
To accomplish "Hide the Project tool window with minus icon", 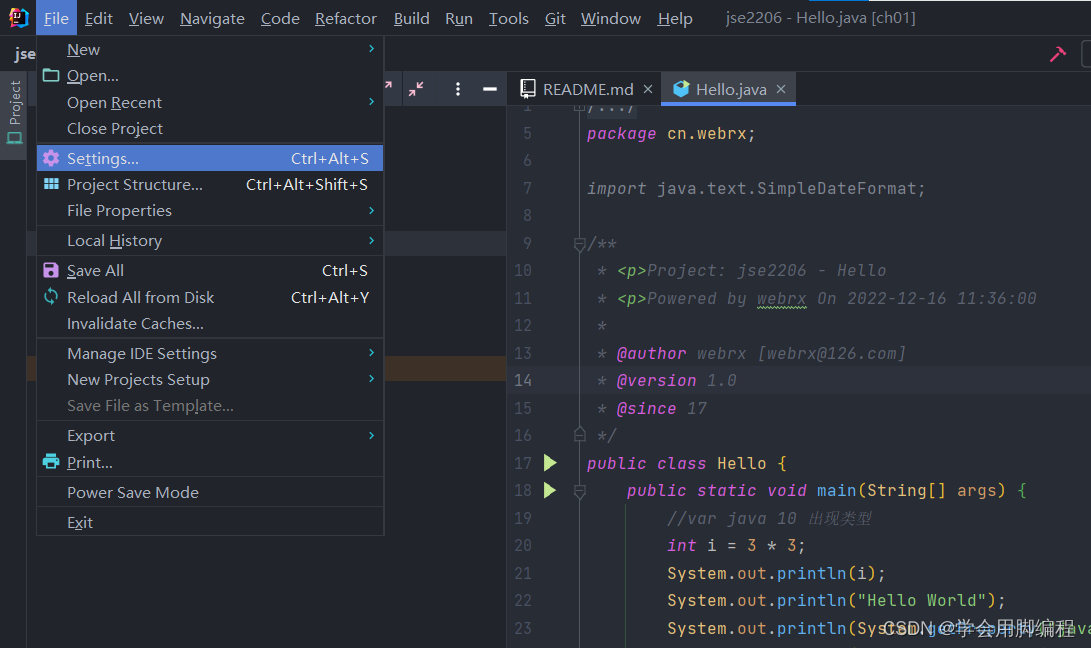I will pos(490,89).
